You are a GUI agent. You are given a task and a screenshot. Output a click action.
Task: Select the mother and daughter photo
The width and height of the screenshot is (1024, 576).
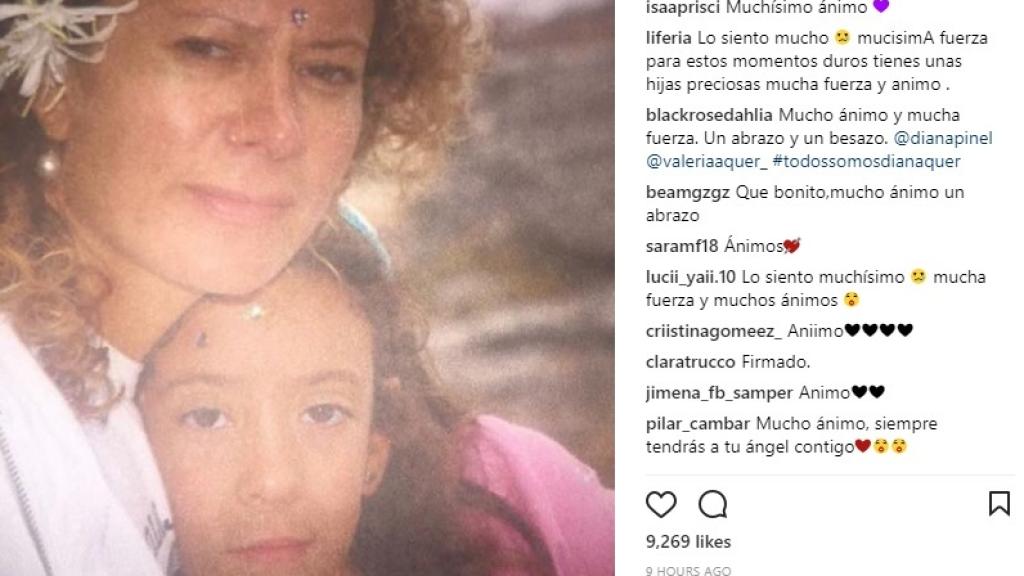(307, 288)
